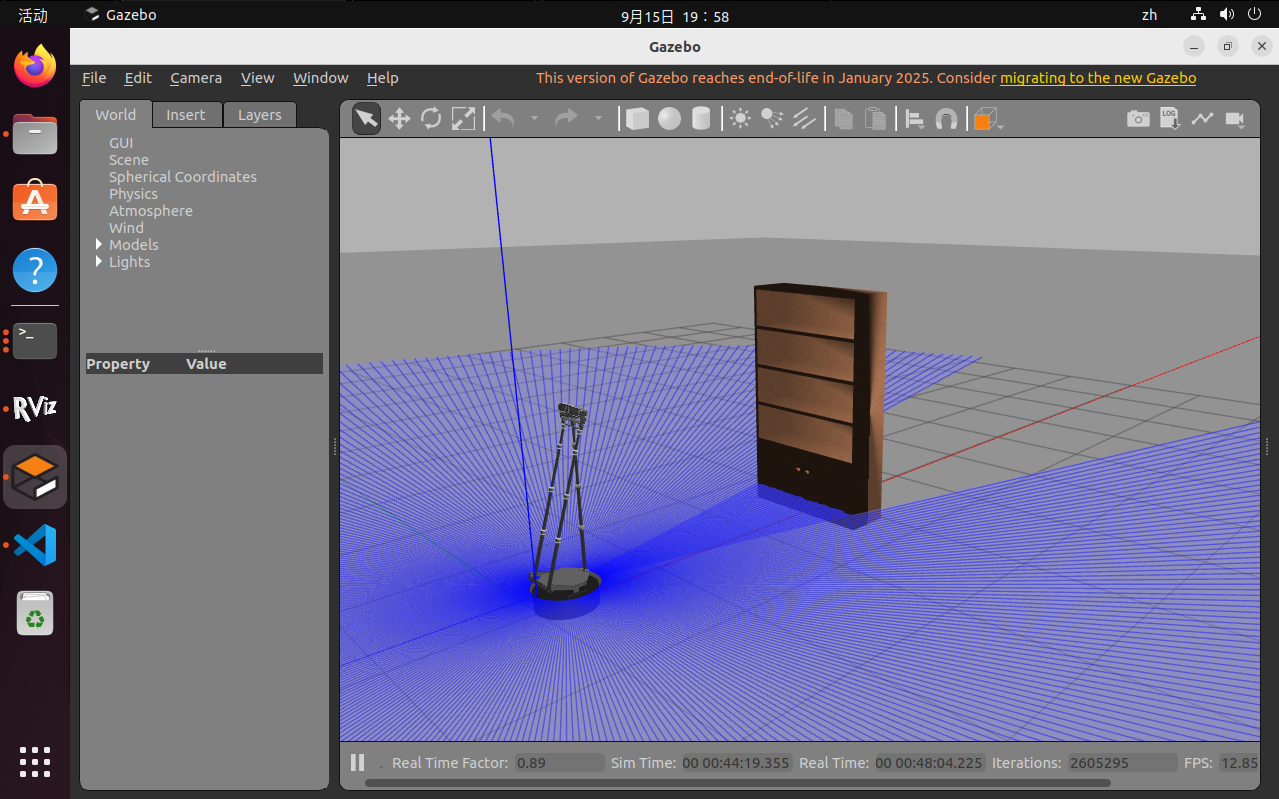Select Physics in the World tree
Screen dimensions: 1279x799
tap(133, 194)
